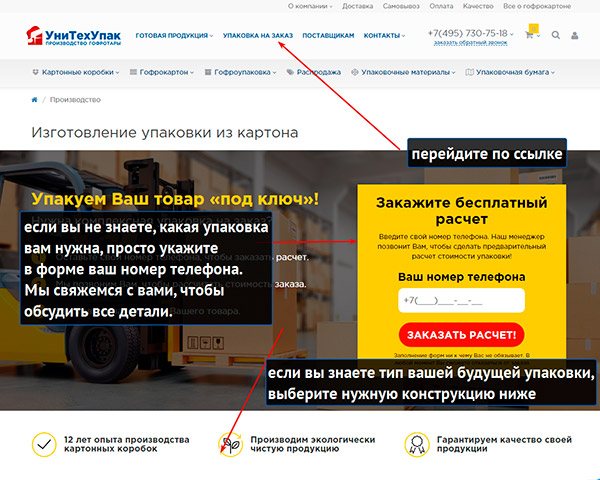Click the Производство breadcrumb

point(75,100)
